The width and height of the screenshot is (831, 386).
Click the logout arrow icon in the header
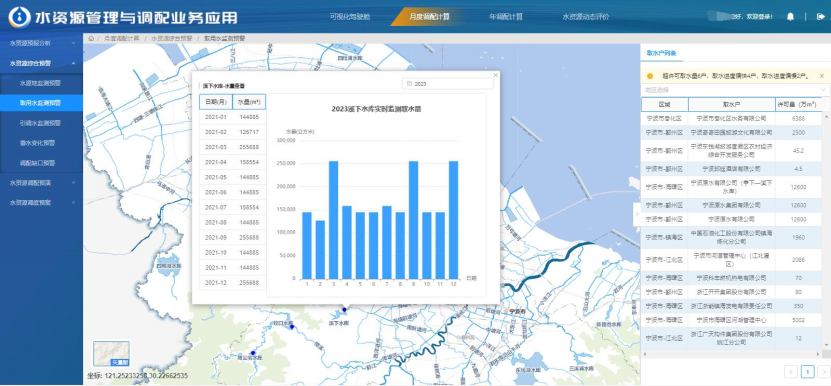(x=821, y=16)
